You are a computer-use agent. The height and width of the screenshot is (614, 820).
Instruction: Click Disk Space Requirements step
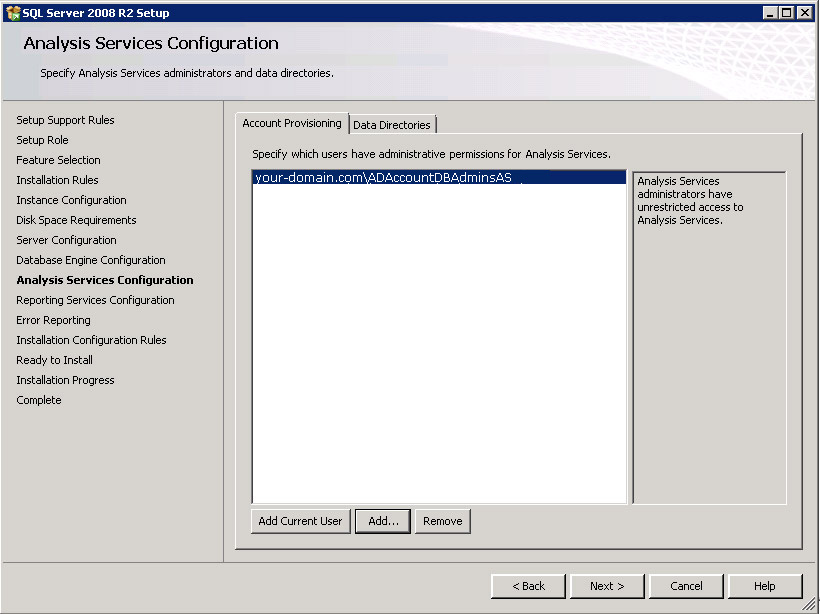coord(76,220)
